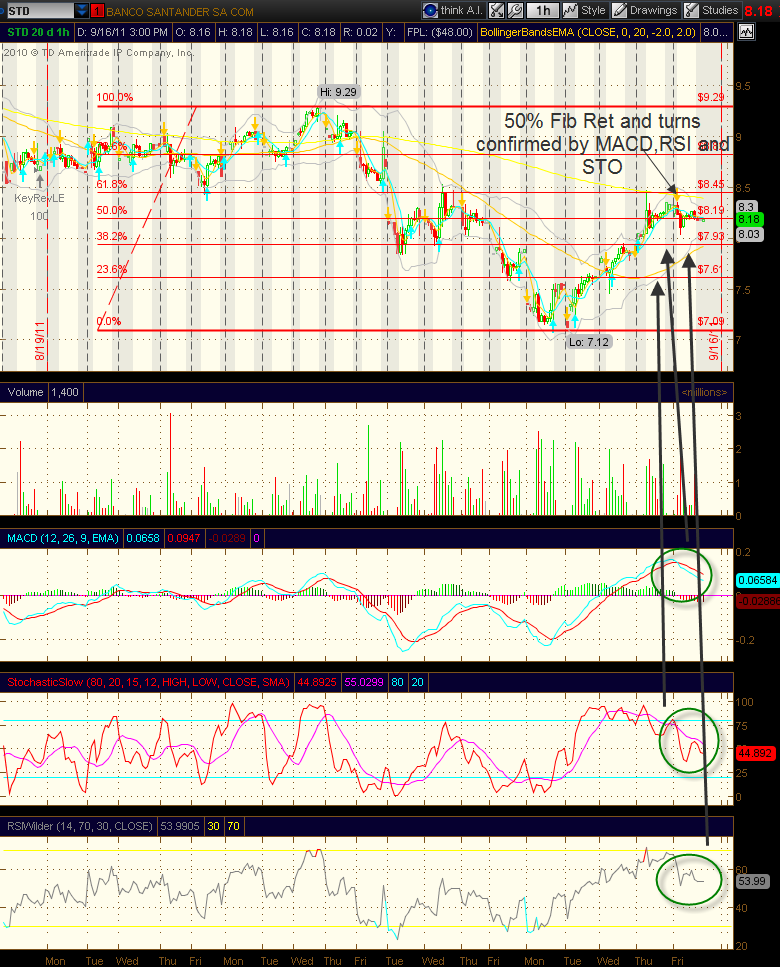Viewport: 780px width, 967px height.
Task: Click the red 44.892 axis bubble
Action: (755, 753)
